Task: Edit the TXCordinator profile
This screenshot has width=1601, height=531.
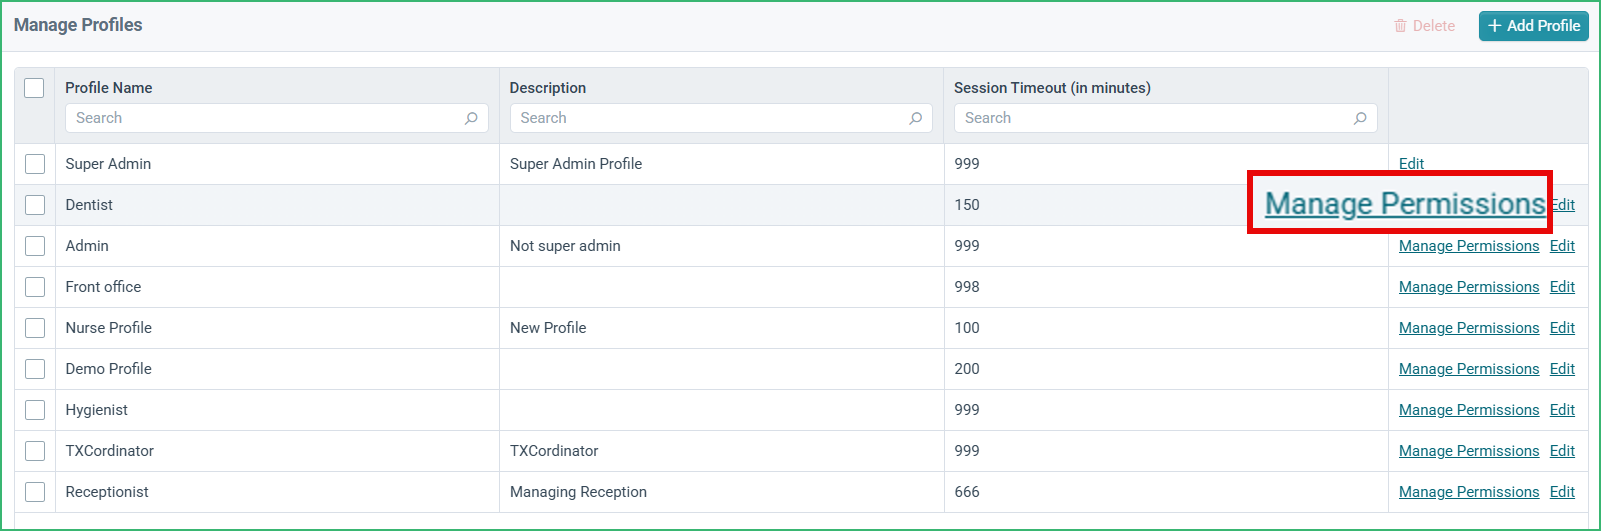Action: click(1562, 451)
